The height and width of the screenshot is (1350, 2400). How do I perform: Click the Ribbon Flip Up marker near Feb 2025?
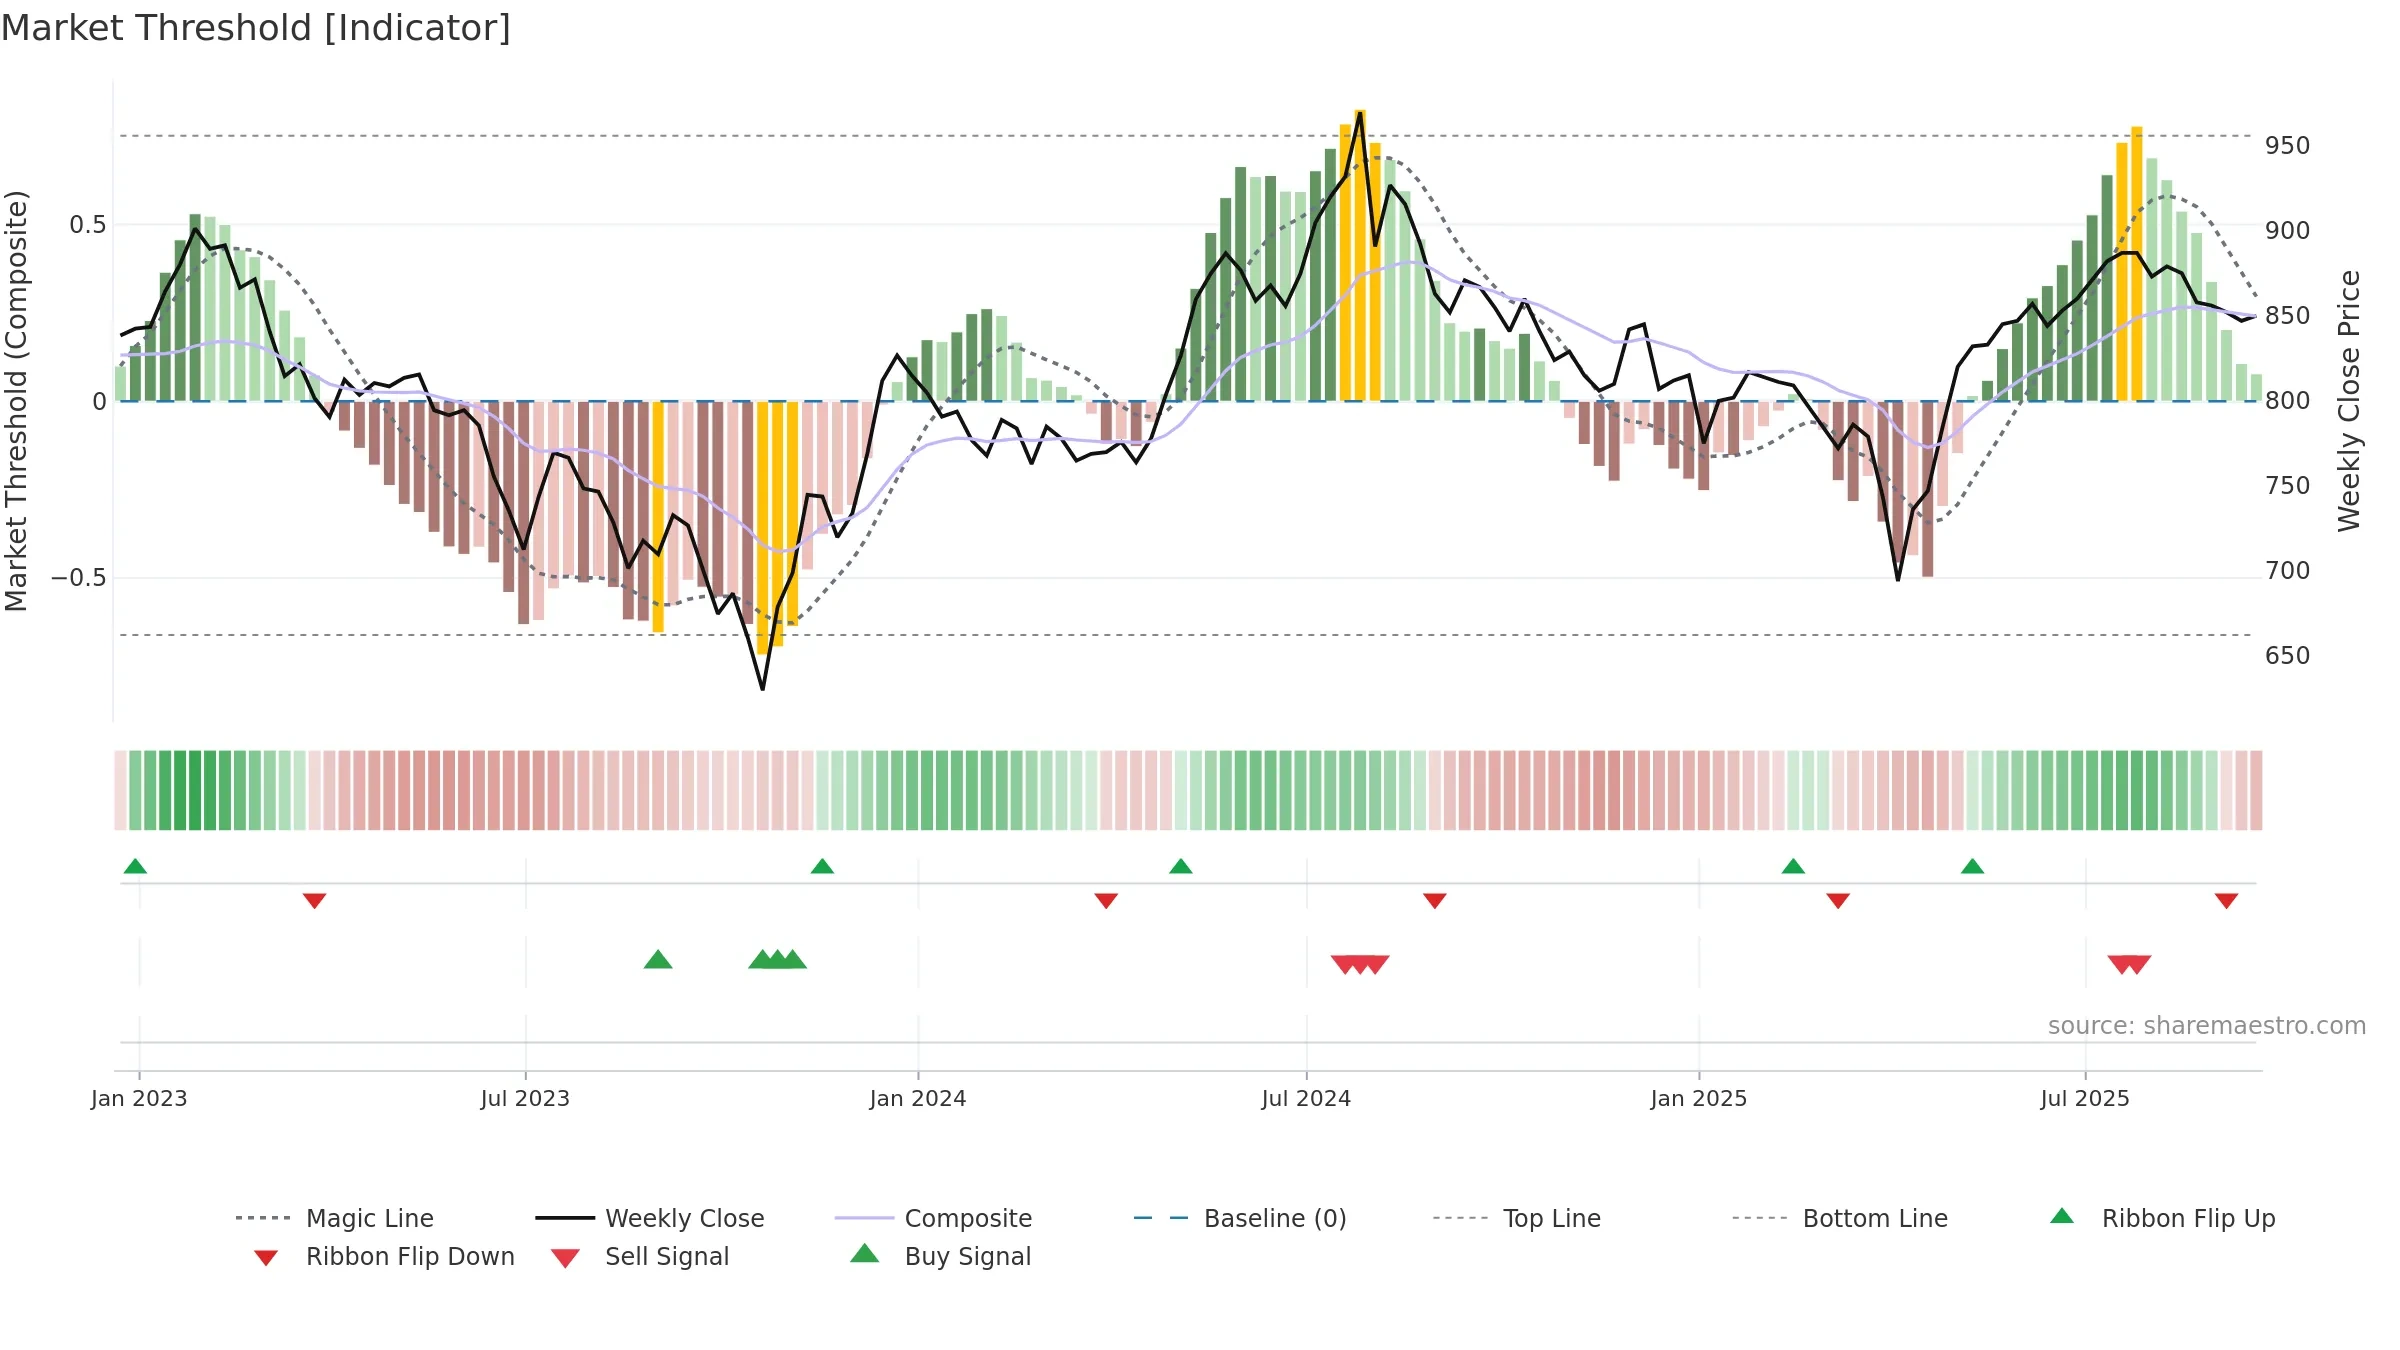[x=1793, y=866]
